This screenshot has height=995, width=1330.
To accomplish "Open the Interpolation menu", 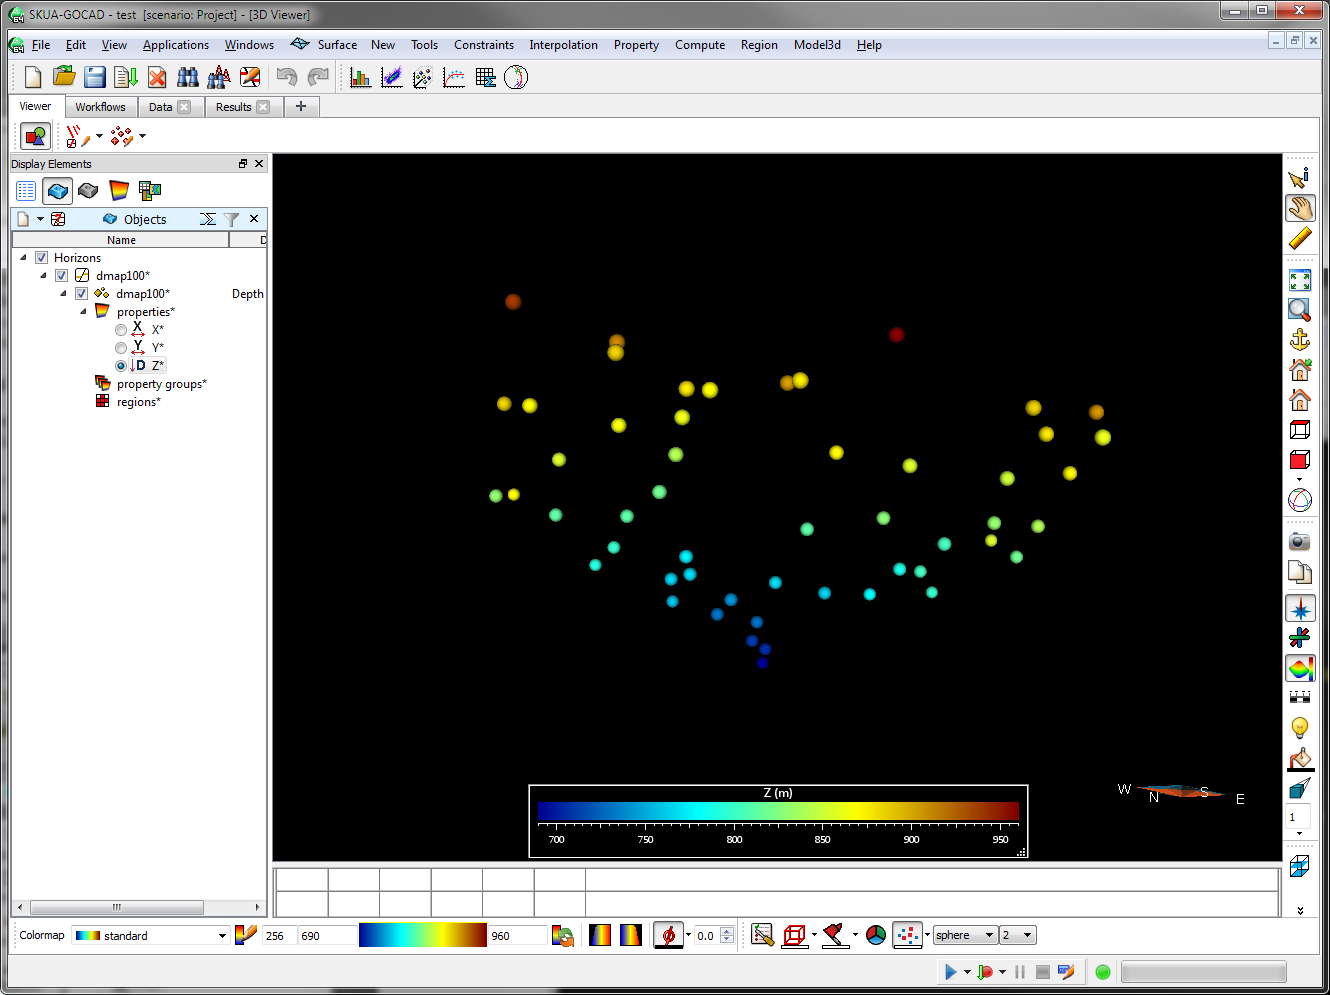I will click(563, 45).
